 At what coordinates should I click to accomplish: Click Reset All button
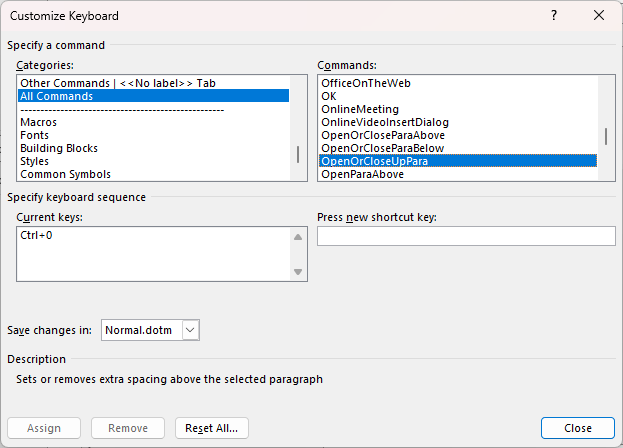point(211,428)
